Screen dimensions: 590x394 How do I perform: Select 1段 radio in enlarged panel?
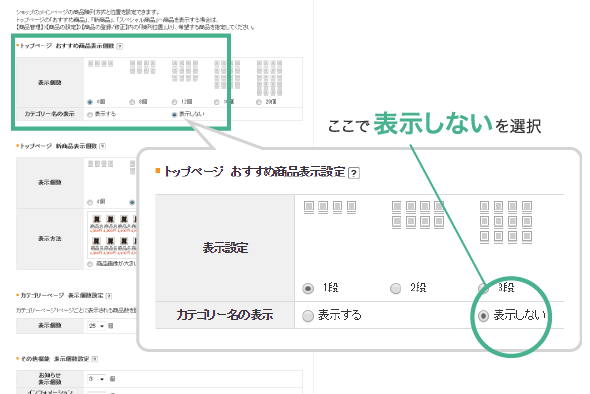coord(308,289)
